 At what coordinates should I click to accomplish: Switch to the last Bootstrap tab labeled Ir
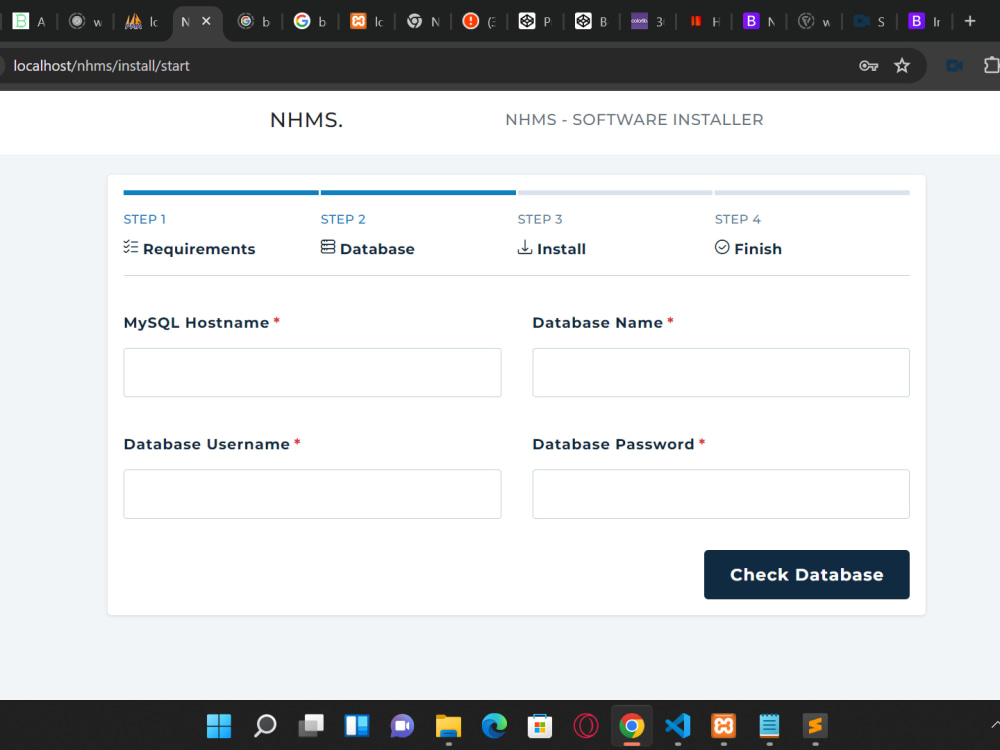coord(925,22)
